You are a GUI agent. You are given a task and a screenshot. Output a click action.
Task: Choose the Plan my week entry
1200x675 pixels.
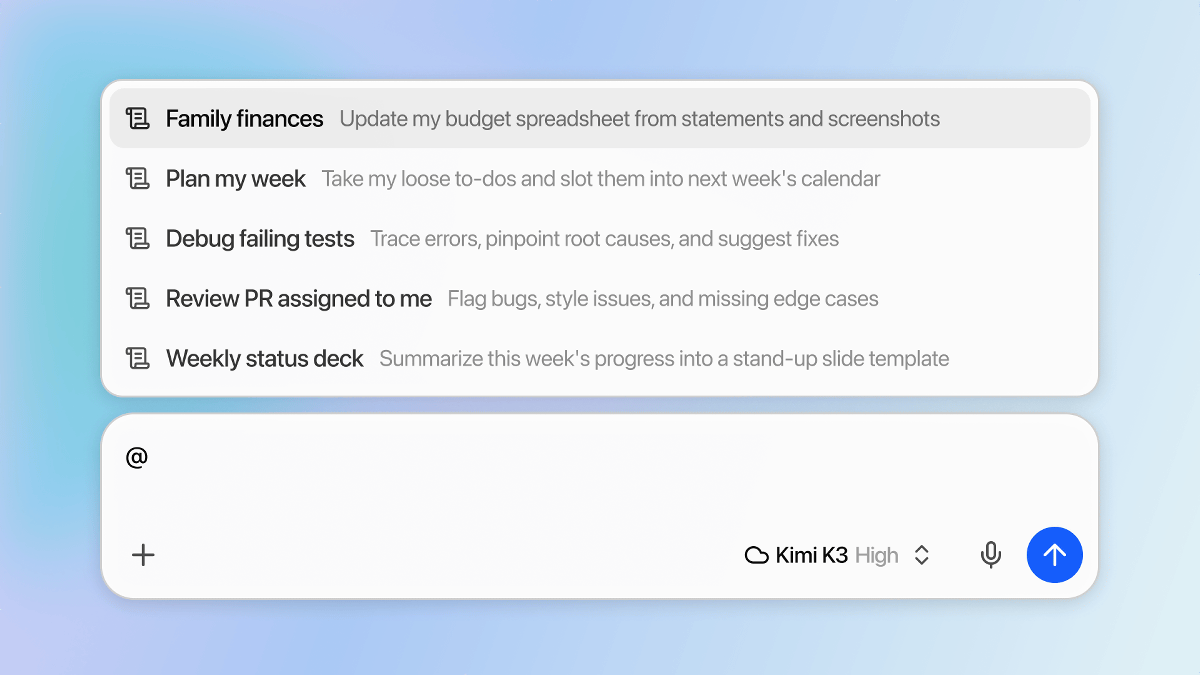tap(600, 179)
